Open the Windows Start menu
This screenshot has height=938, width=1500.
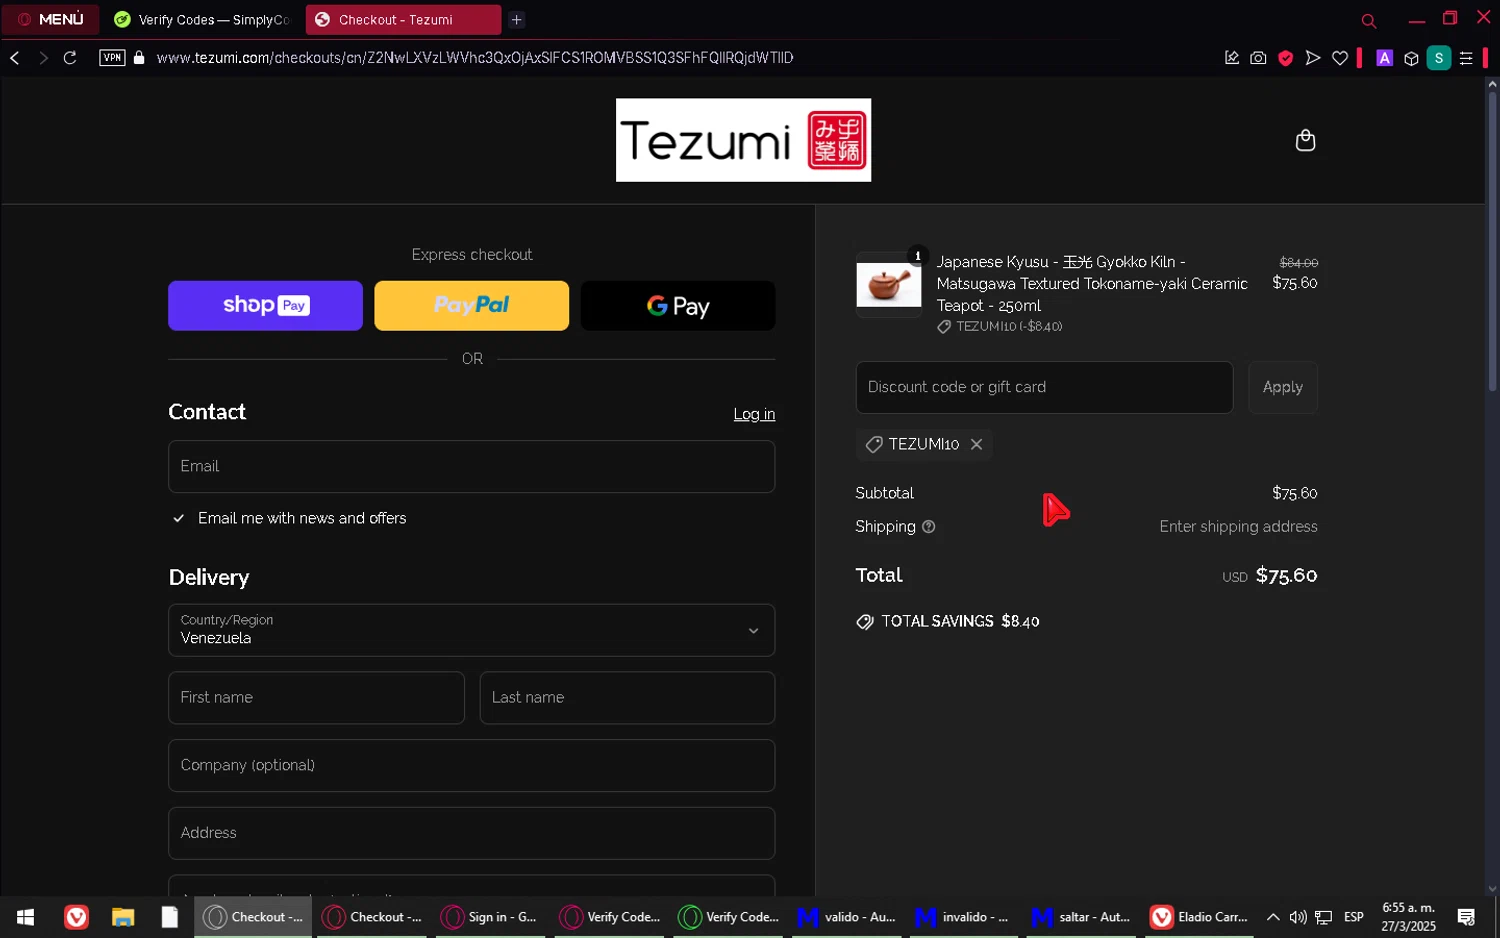pyautogui.click(x=26, y=917)
